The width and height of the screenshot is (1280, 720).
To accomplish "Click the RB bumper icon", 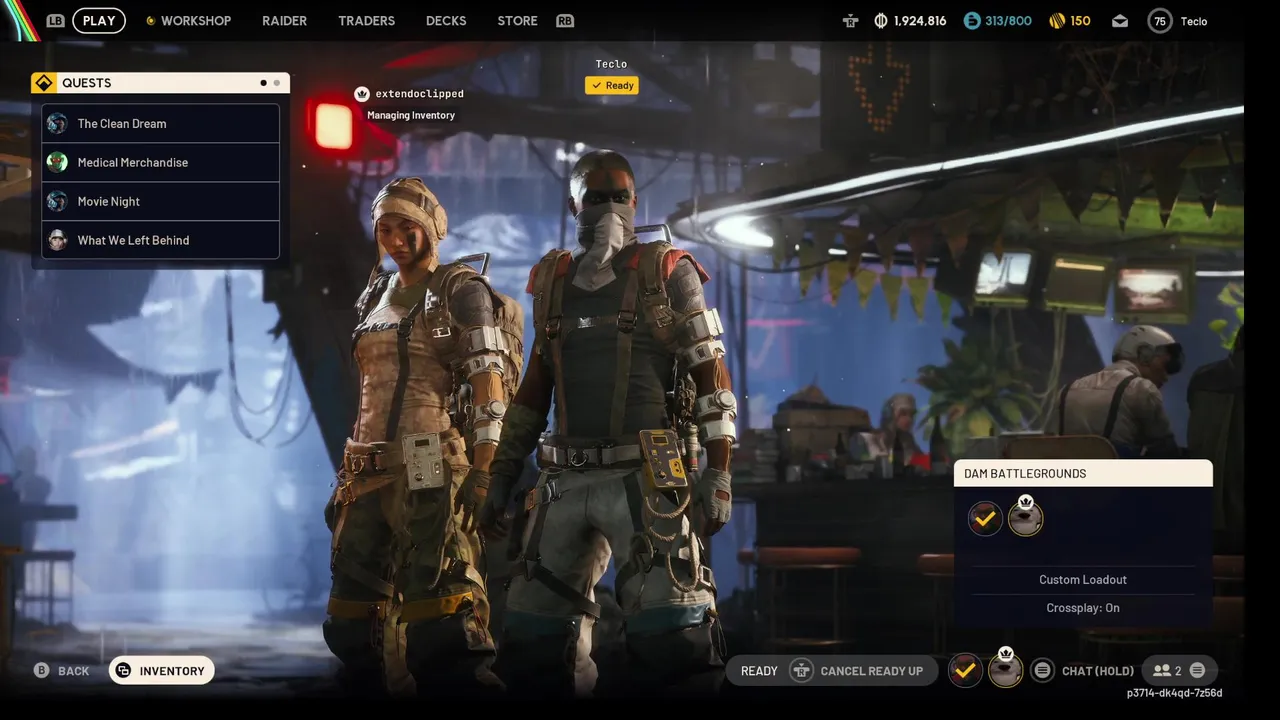I will [x=565, y=20].
